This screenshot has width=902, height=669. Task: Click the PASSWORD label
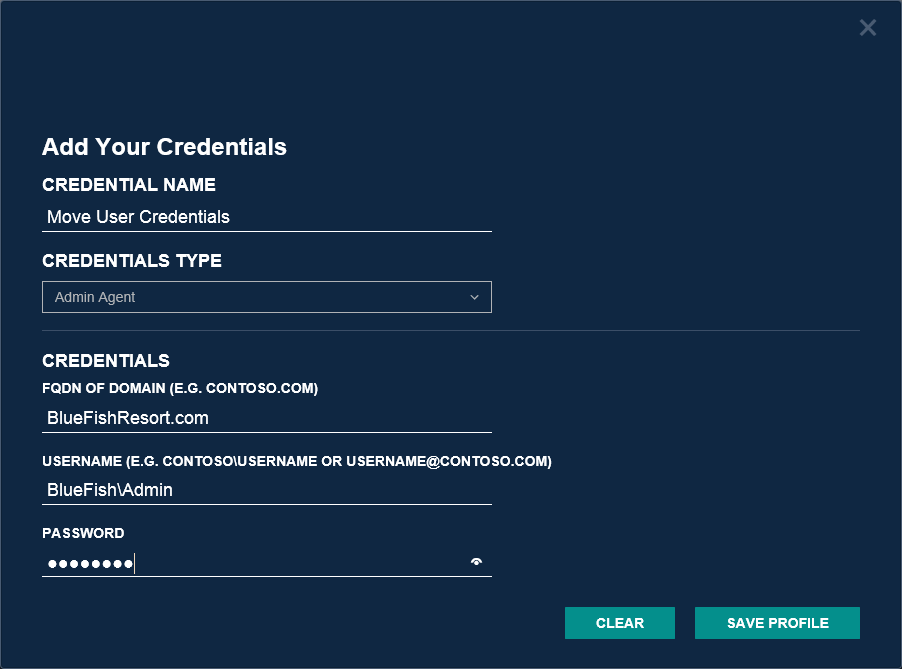[83, 533]
